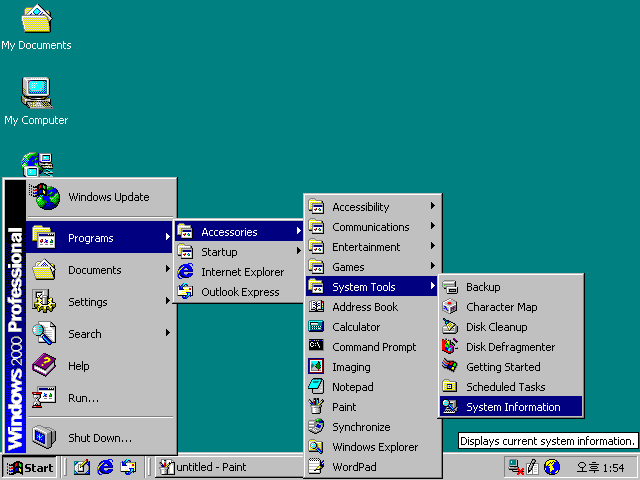Click the Imaging icon
Image resolution: width=640 pixels, height=480 pixels.
[x=316, y=367]
